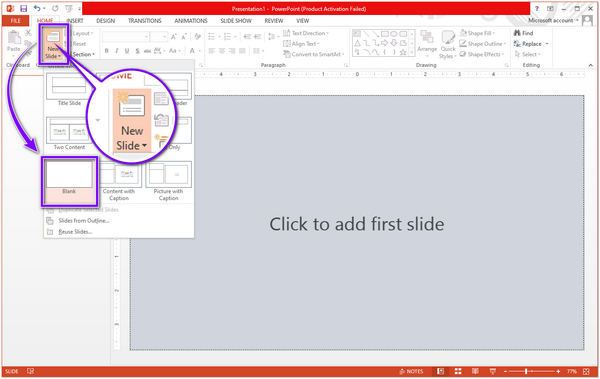Expand the Section dropdown

pos(83,54)
